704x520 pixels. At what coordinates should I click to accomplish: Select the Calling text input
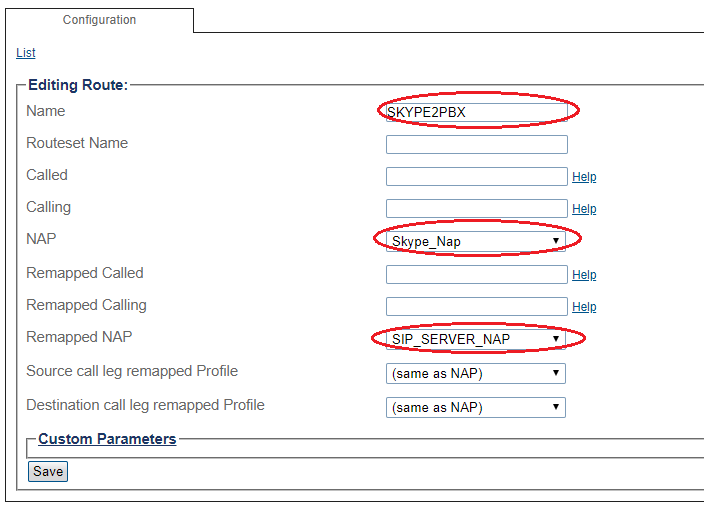point(476,208)
